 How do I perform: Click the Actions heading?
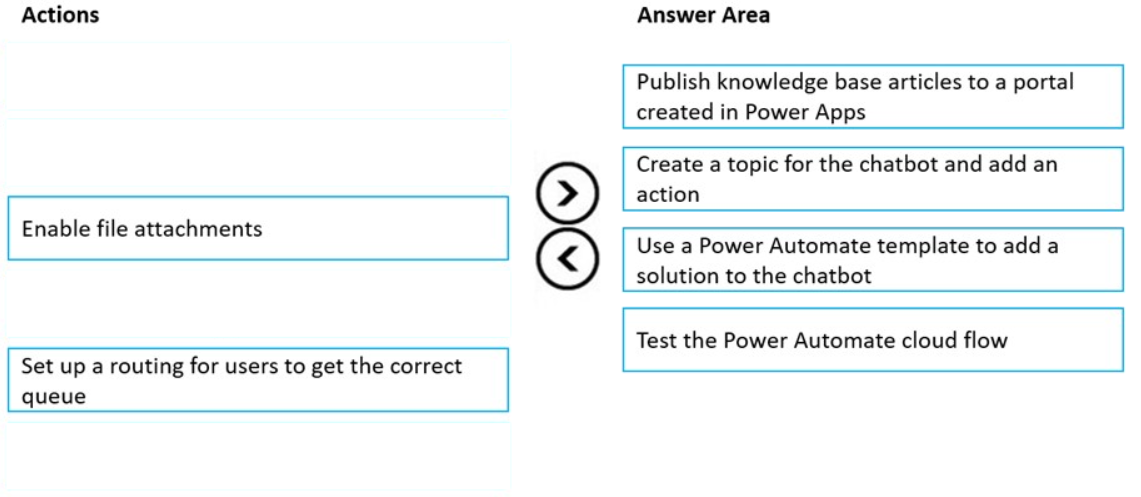click(x=60, y=15)
